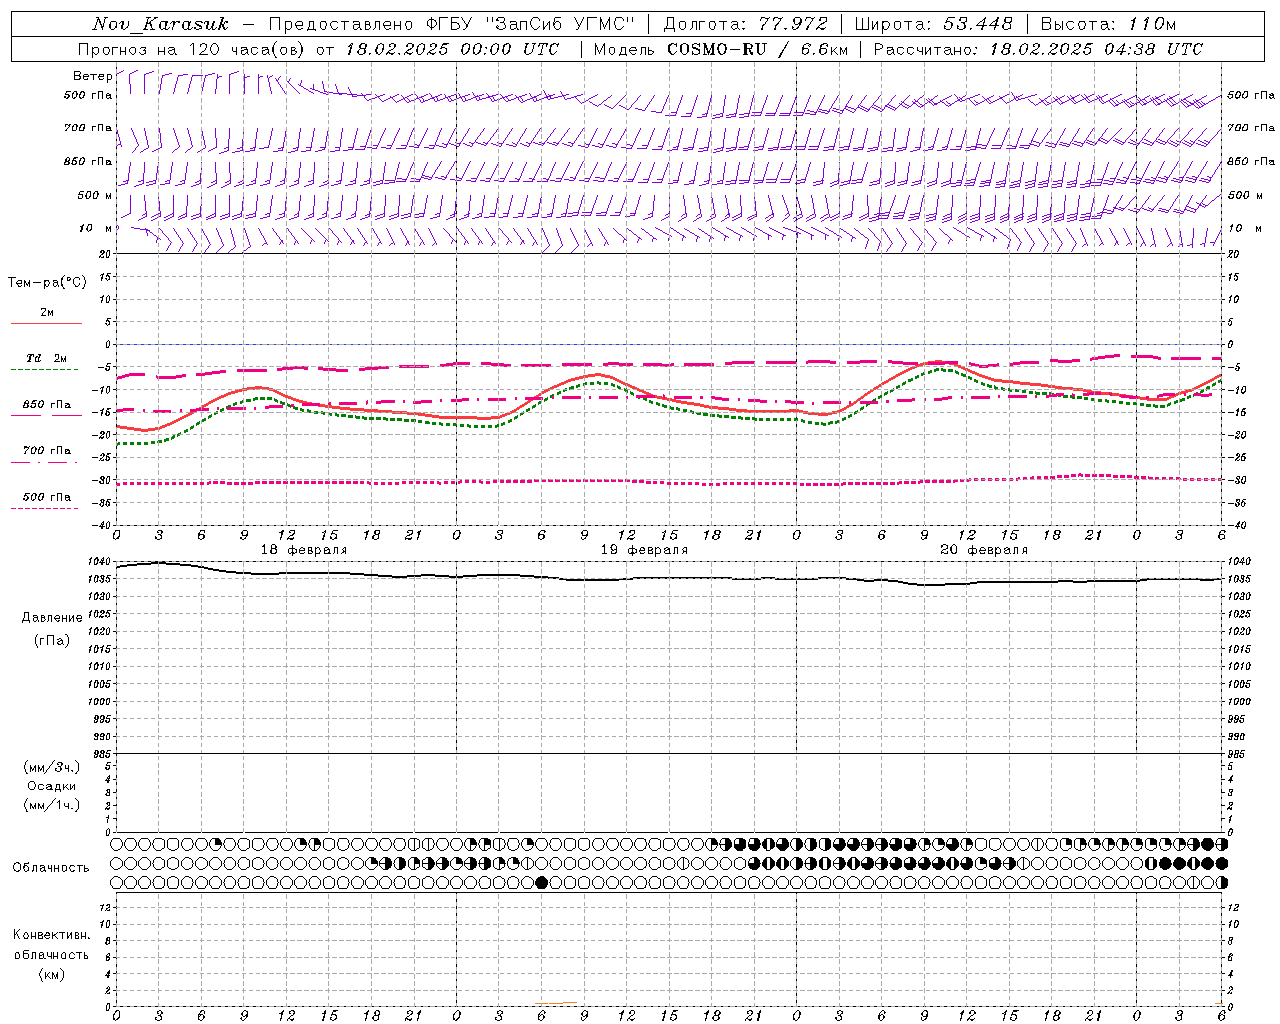1280x1024 pixels.
Task: Click the left '10 м' wind level label
Action: pyautogui.click(x=96, y=228)
